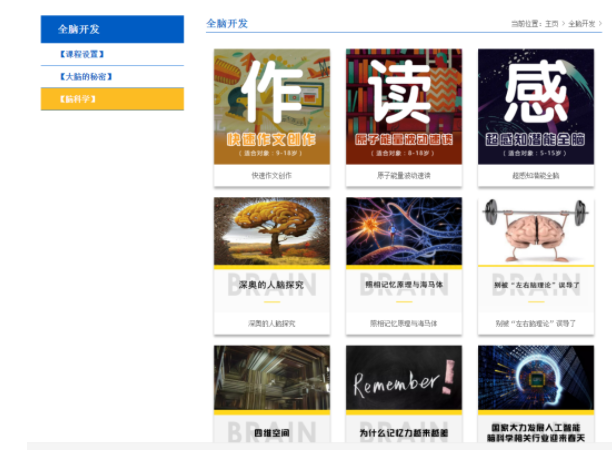612x458 pixels.
Task: Open the 超感知潜能全脑 course image
Action: click(x=535, y=106)
